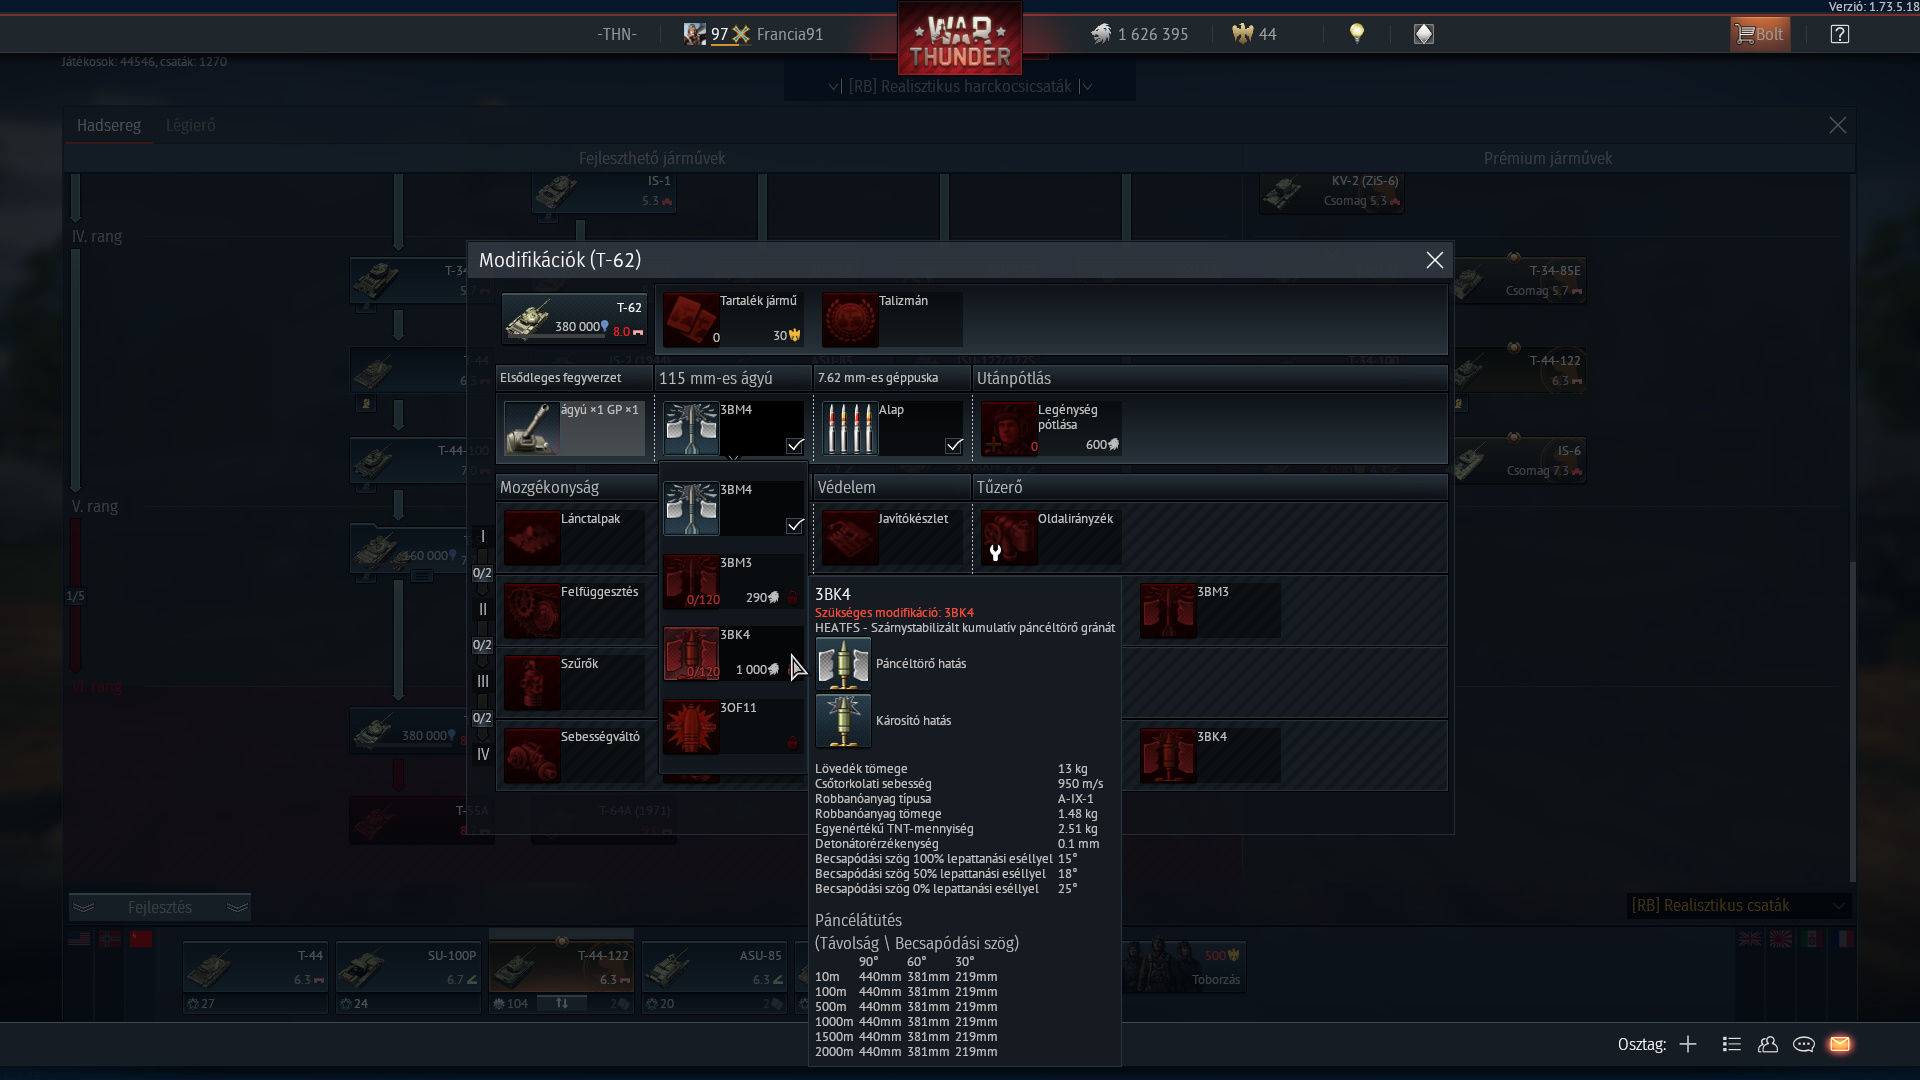Click the Toborzás crew recruit slot
The image size is (1920, 1080).
point(1184,966)
